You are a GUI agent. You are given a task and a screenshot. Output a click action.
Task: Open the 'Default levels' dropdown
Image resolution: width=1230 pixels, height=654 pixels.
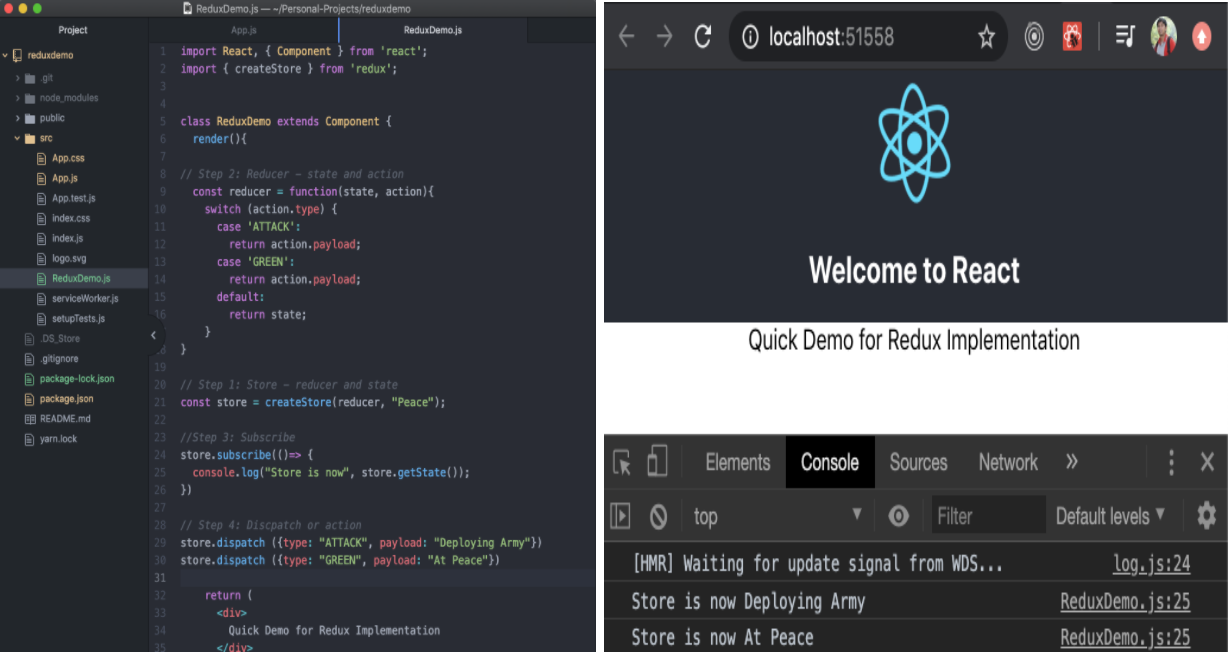1110,515
